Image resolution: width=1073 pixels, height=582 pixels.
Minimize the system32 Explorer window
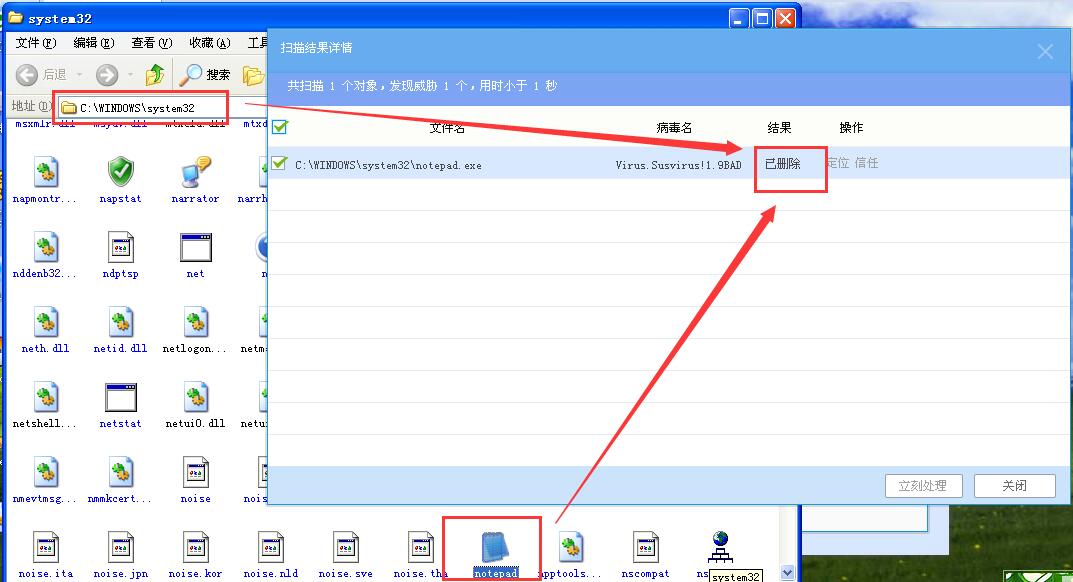(x=738, y=18)
